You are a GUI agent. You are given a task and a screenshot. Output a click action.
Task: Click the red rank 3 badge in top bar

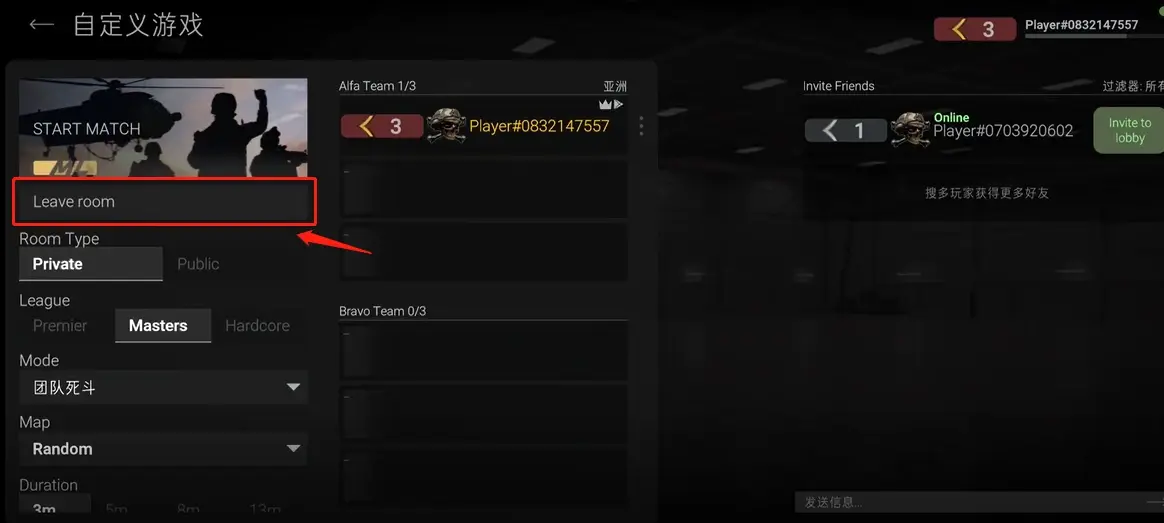(x=975, y=29)
